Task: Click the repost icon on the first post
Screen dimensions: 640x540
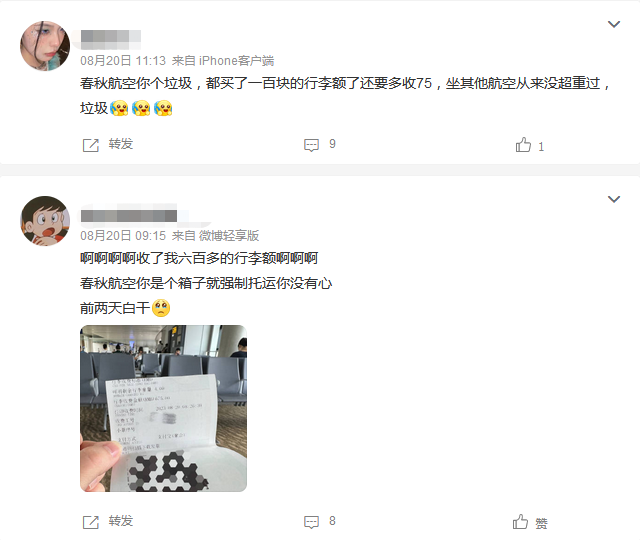Action: 91,145
